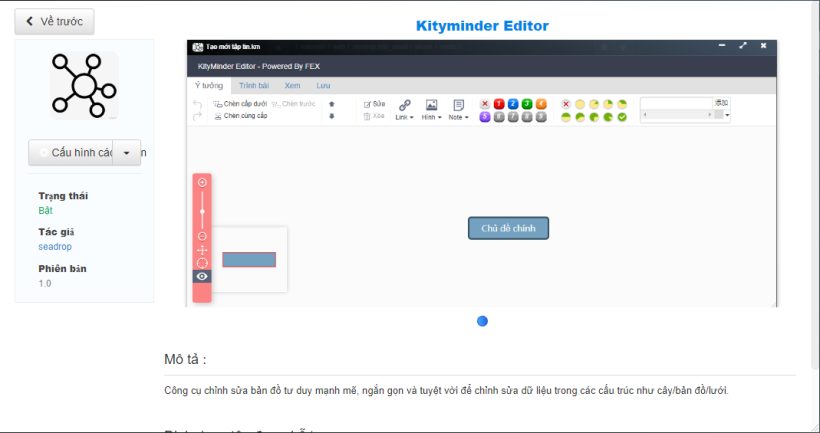The width and height of the screenshot is (820, 433).
Task: Open the seadrop author link
Action: (55, 246)
